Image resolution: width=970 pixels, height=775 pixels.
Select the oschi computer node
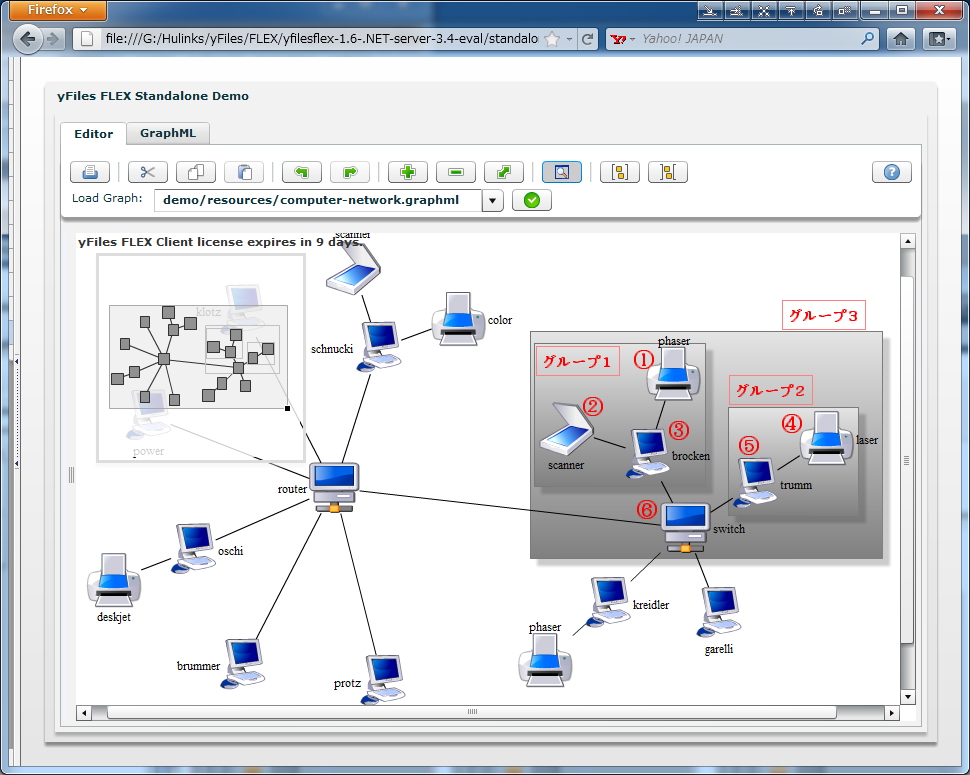[x=194, y=548]
